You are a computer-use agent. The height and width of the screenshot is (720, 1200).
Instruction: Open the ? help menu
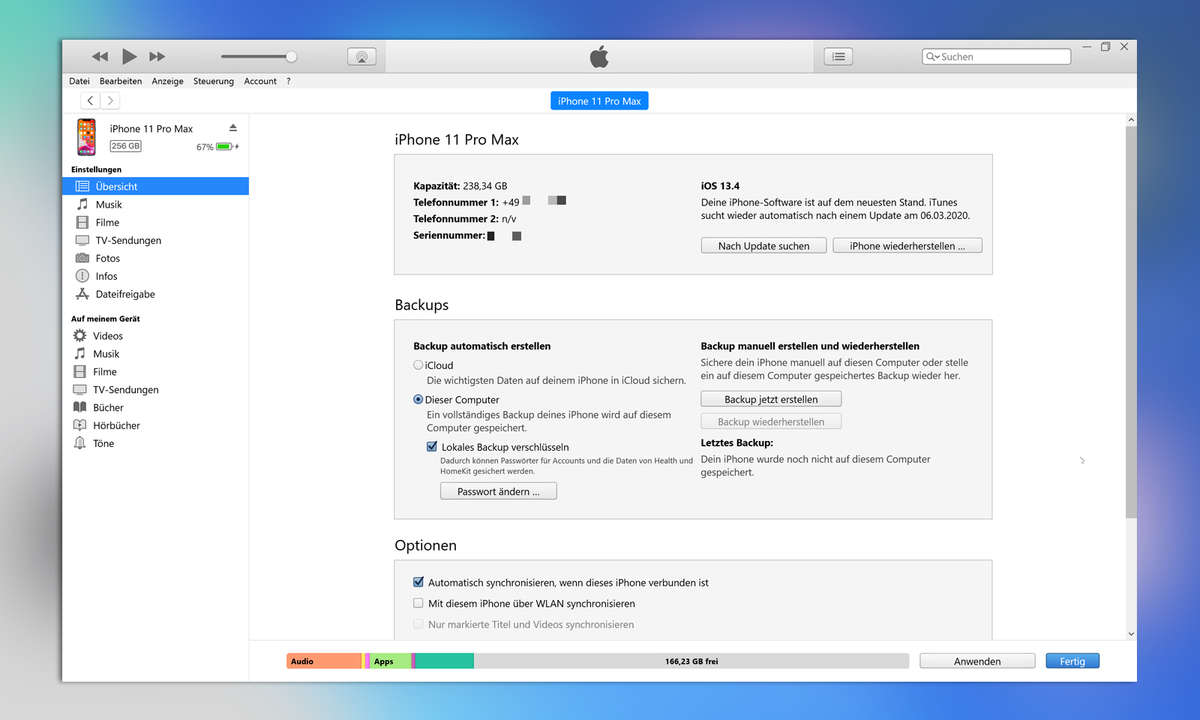[288, 81]
